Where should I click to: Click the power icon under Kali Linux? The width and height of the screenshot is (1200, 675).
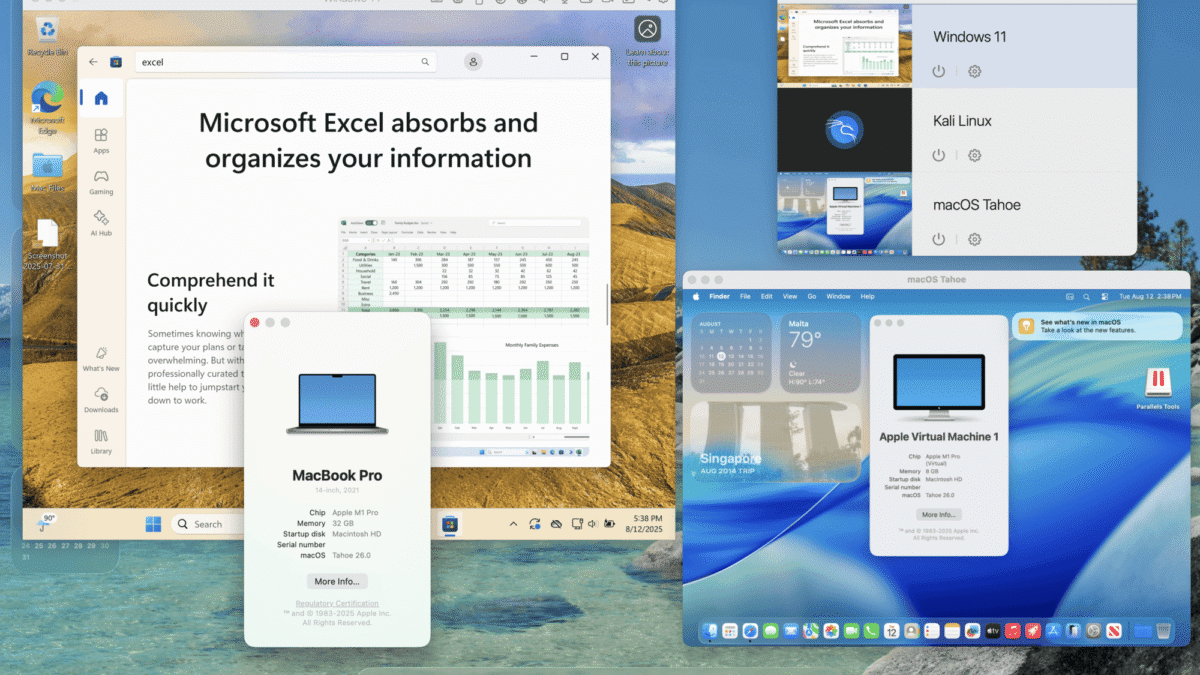click(938, 156)
